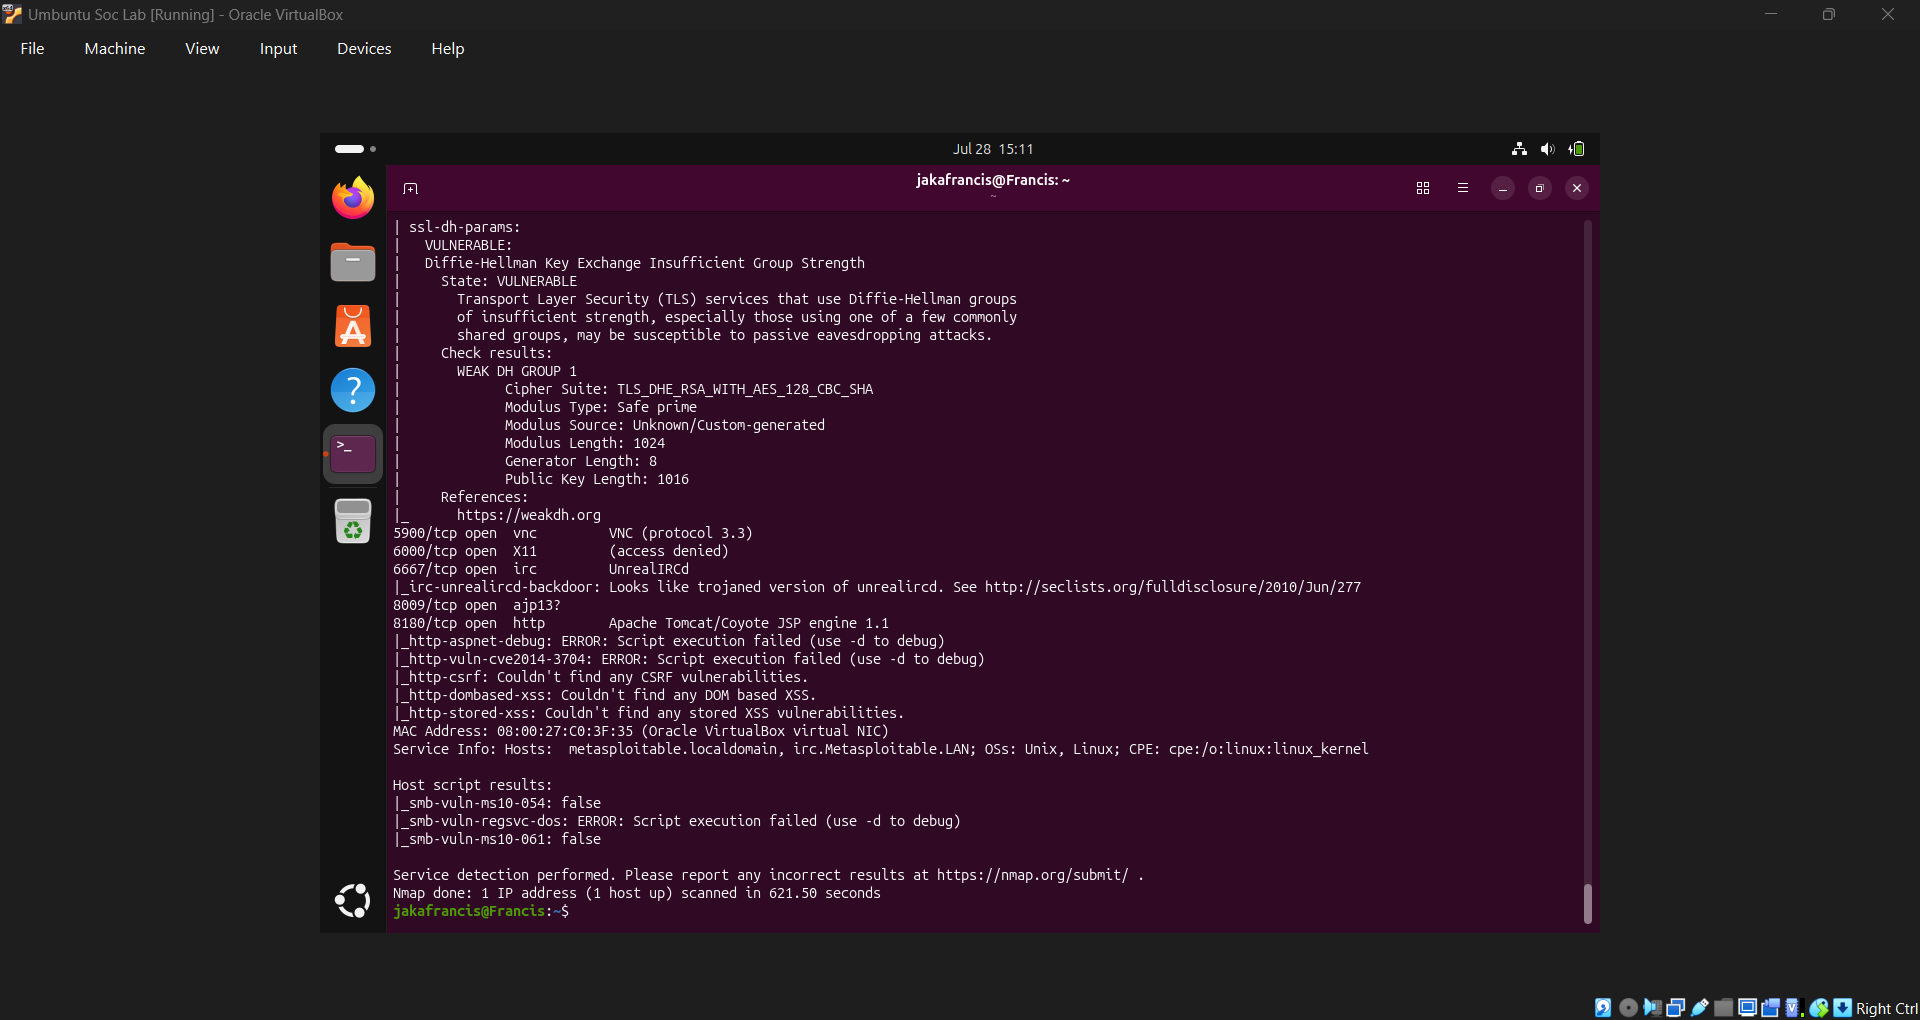Open the VirtualBox Machine menu
Viewport: 1920px width, 1020px height.
(115, 48)
